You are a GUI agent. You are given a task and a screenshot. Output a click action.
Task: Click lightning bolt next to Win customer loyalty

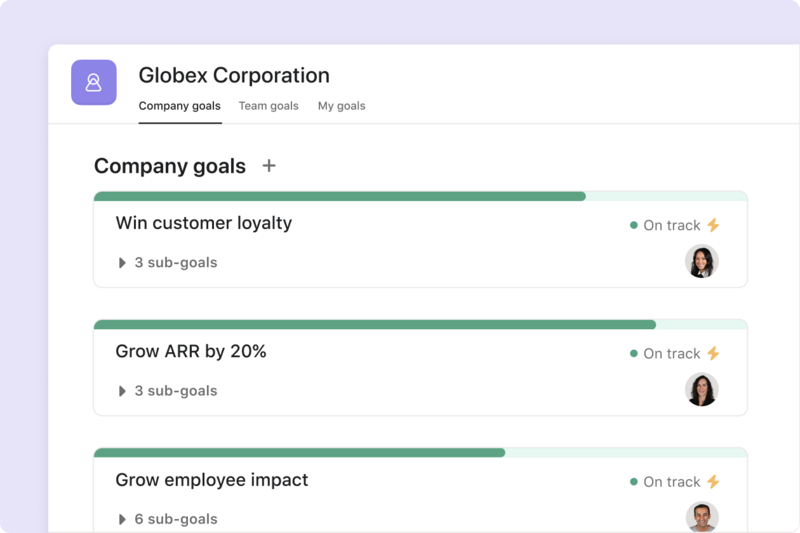713,225
